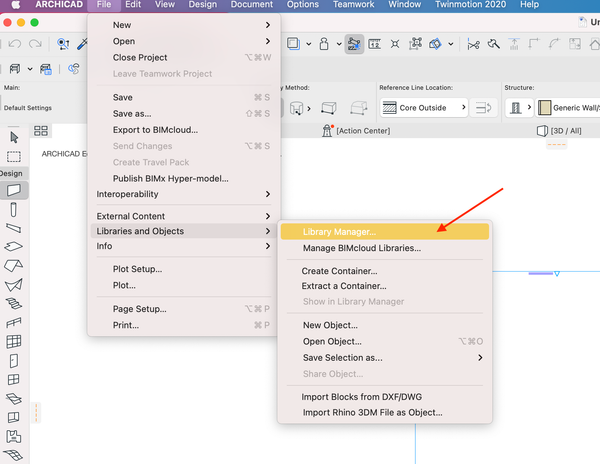Choose the Stair tool
The image size is (600, 464).
[13, 304]
